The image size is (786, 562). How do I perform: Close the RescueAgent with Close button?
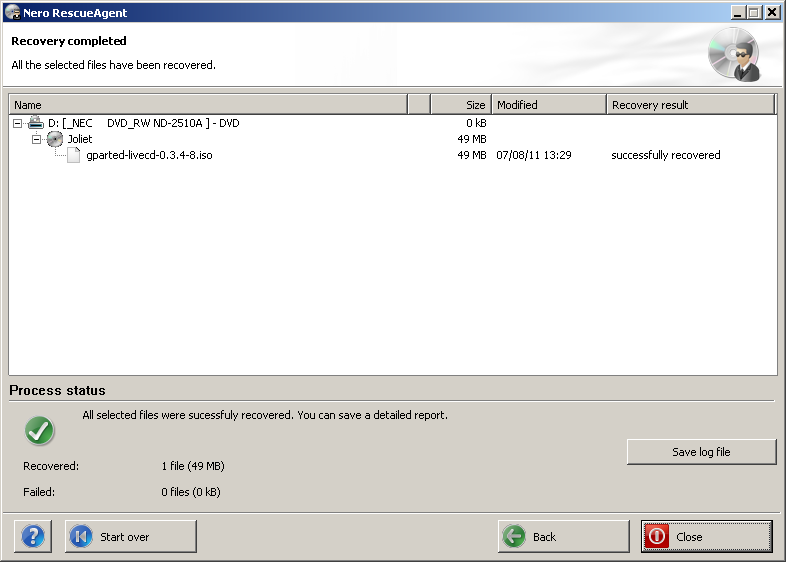tap(706, 536)
